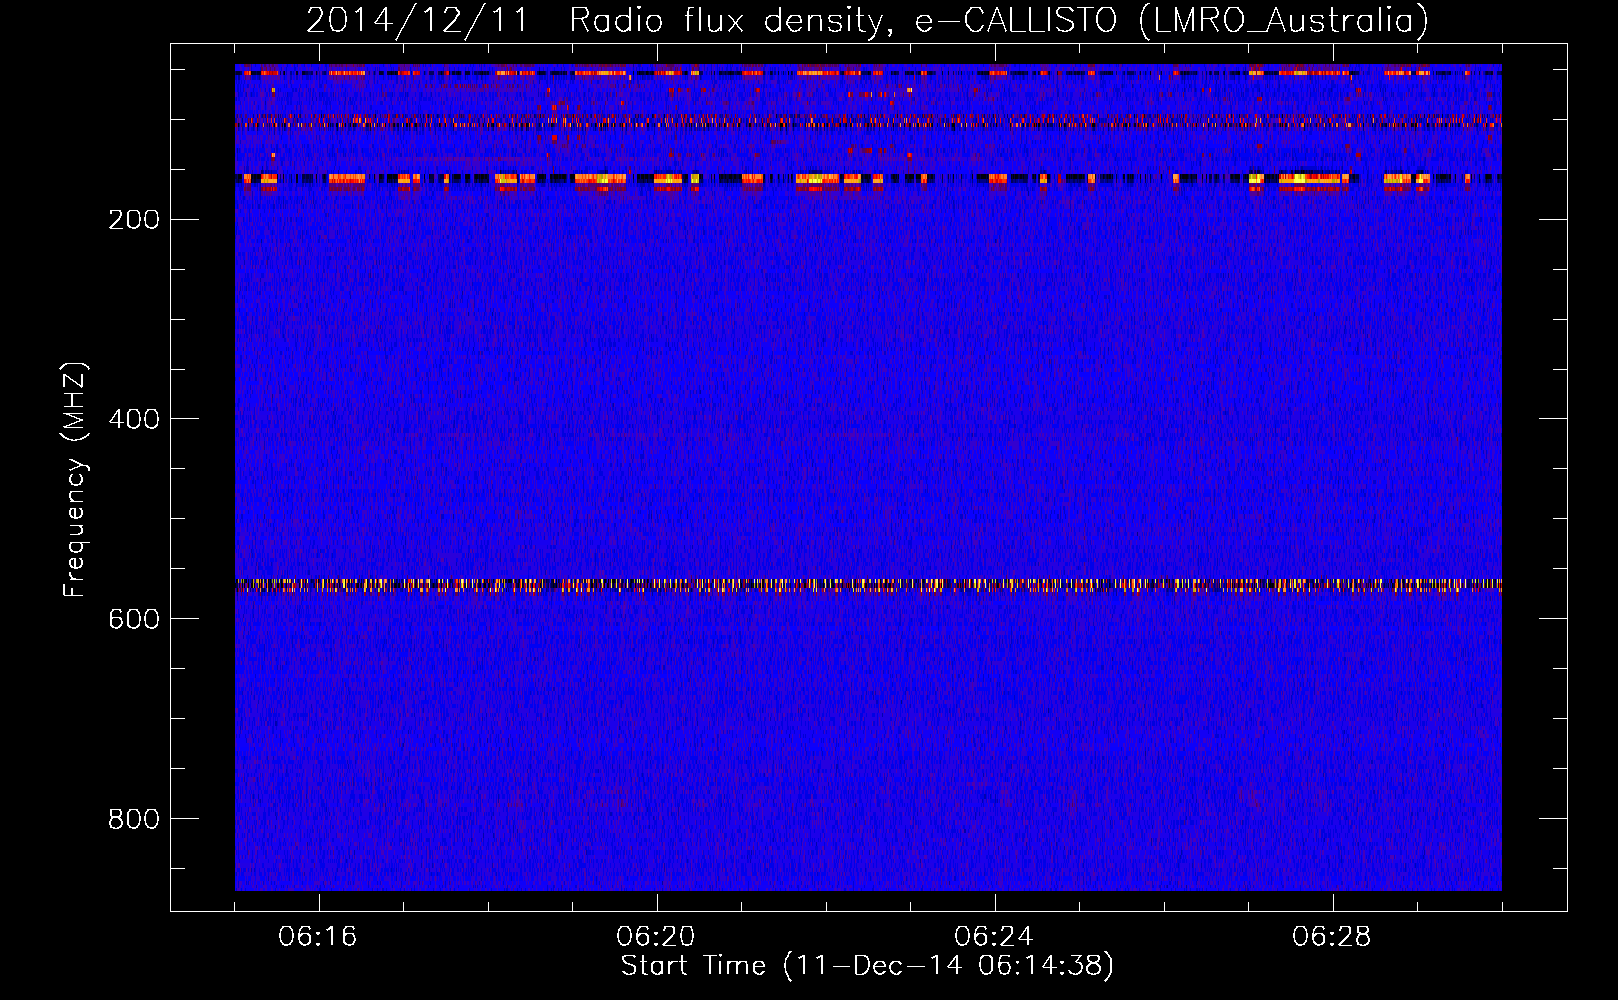The height and width of the screenshot is (1000, 1618).
Task: Click the 400 frequency tick label
Action: [x=134, y=419]
